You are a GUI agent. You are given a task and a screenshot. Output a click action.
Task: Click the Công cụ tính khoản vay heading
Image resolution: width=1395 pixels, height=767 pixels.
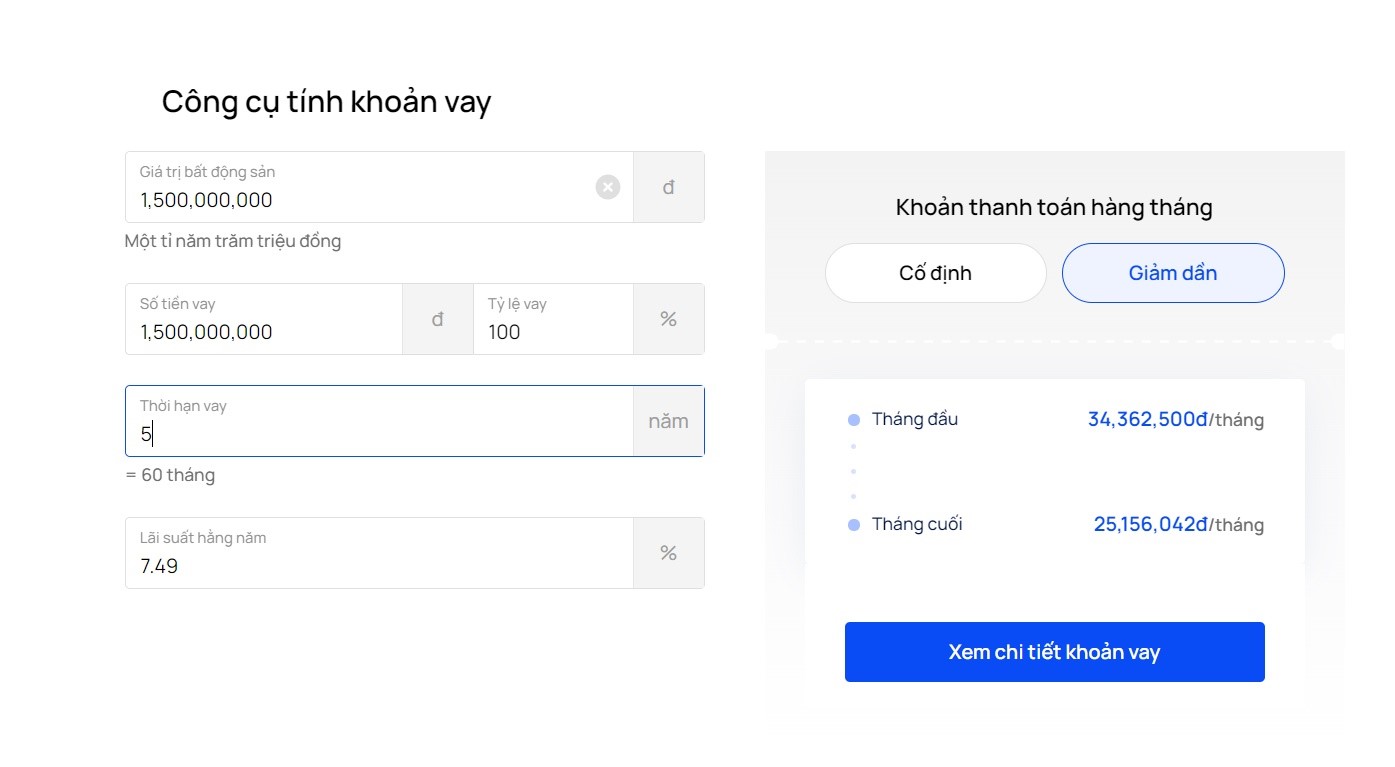coord(326,102)
